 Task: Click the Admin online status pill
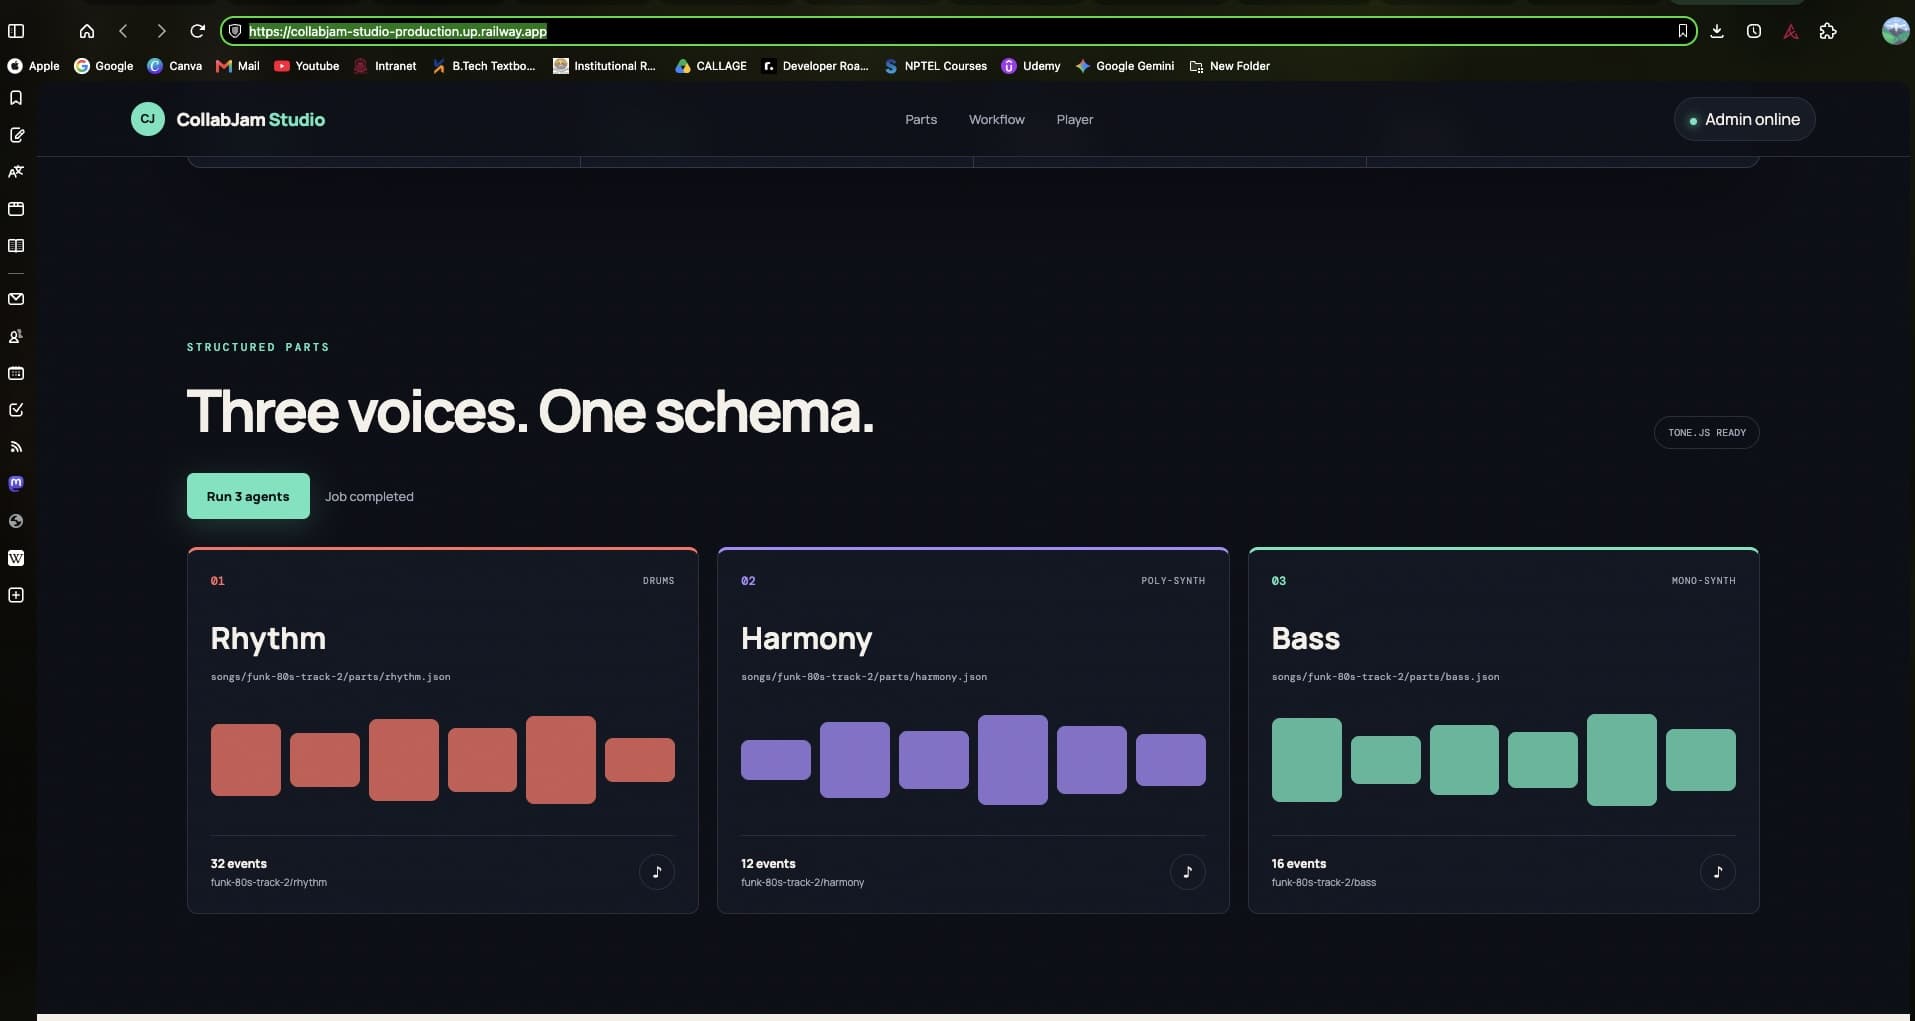click(x=1744, y=119)
